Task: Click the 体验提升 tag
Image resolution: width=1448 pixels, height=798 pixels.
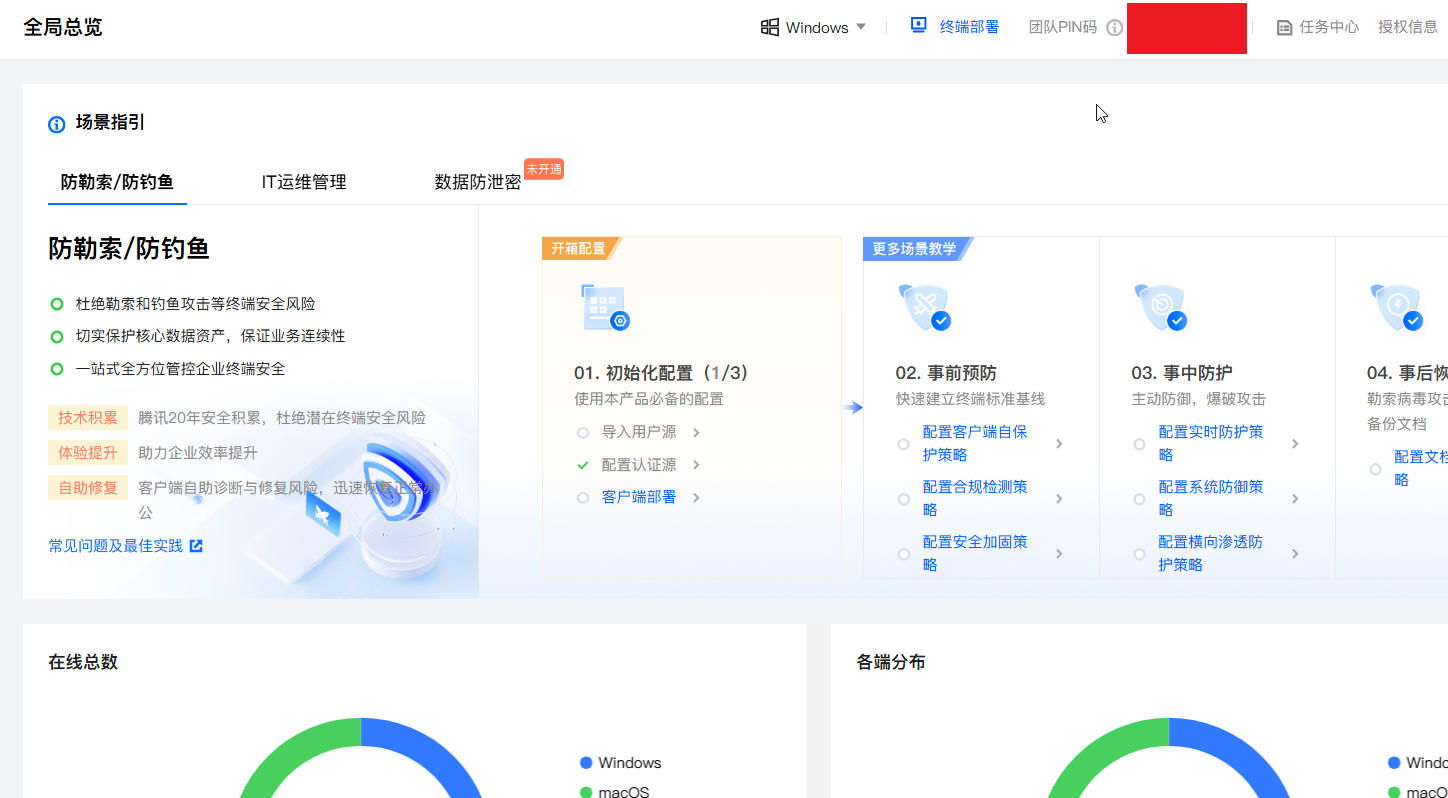Action: 88,453
